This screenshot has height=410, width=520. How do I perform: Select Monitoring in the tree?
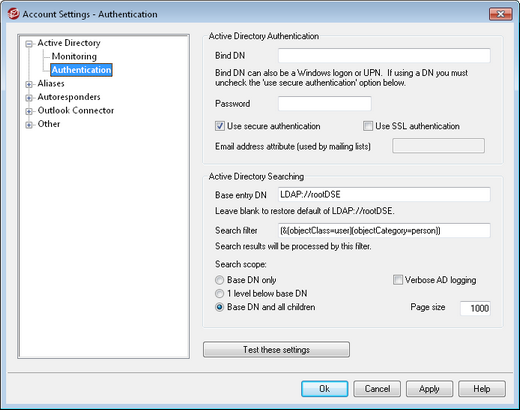(x=74, y=56)
